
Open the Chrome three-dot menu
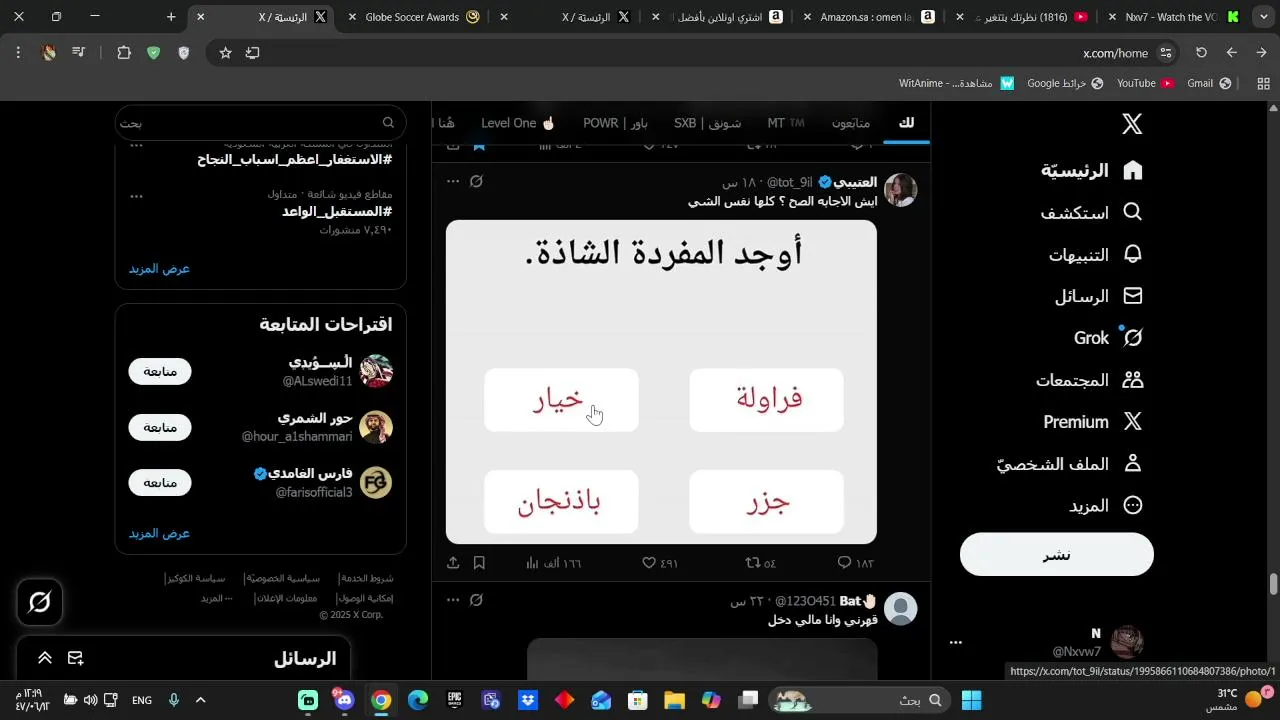click(18, 53)
